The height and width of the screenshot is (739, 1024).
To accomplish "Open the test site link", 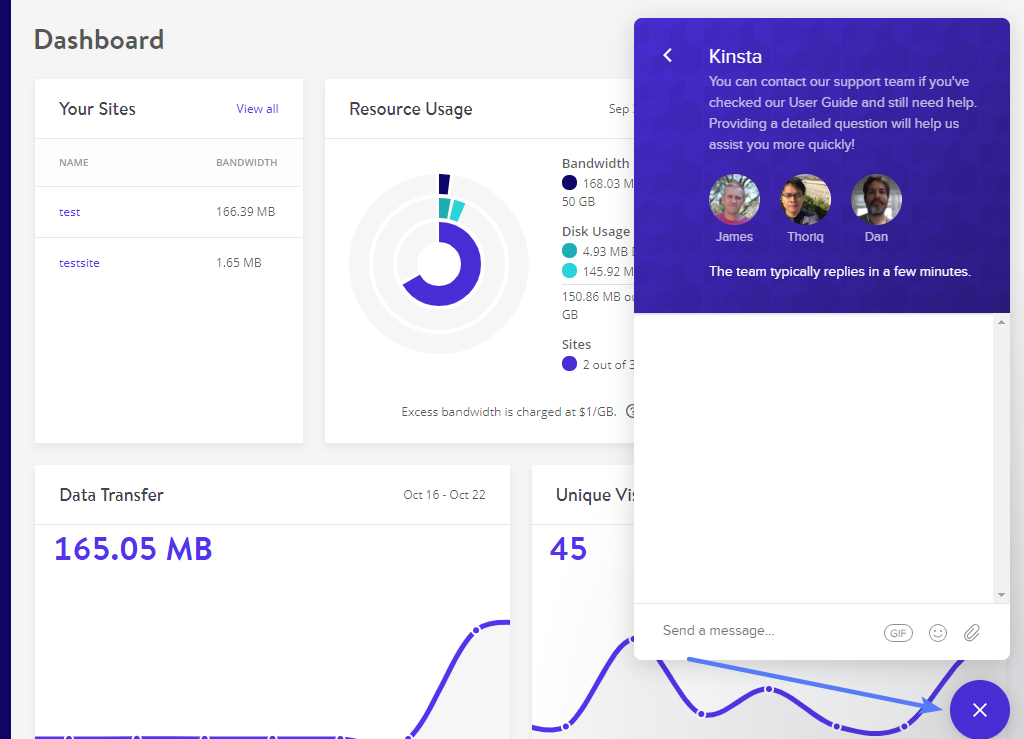I will tap(69, 212).
